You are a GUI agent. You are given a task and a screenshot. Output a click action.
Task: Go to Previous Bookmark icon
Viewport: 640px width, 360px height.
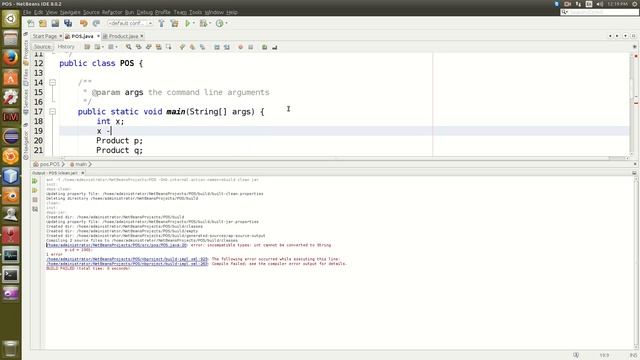click(x=182, y=47)
